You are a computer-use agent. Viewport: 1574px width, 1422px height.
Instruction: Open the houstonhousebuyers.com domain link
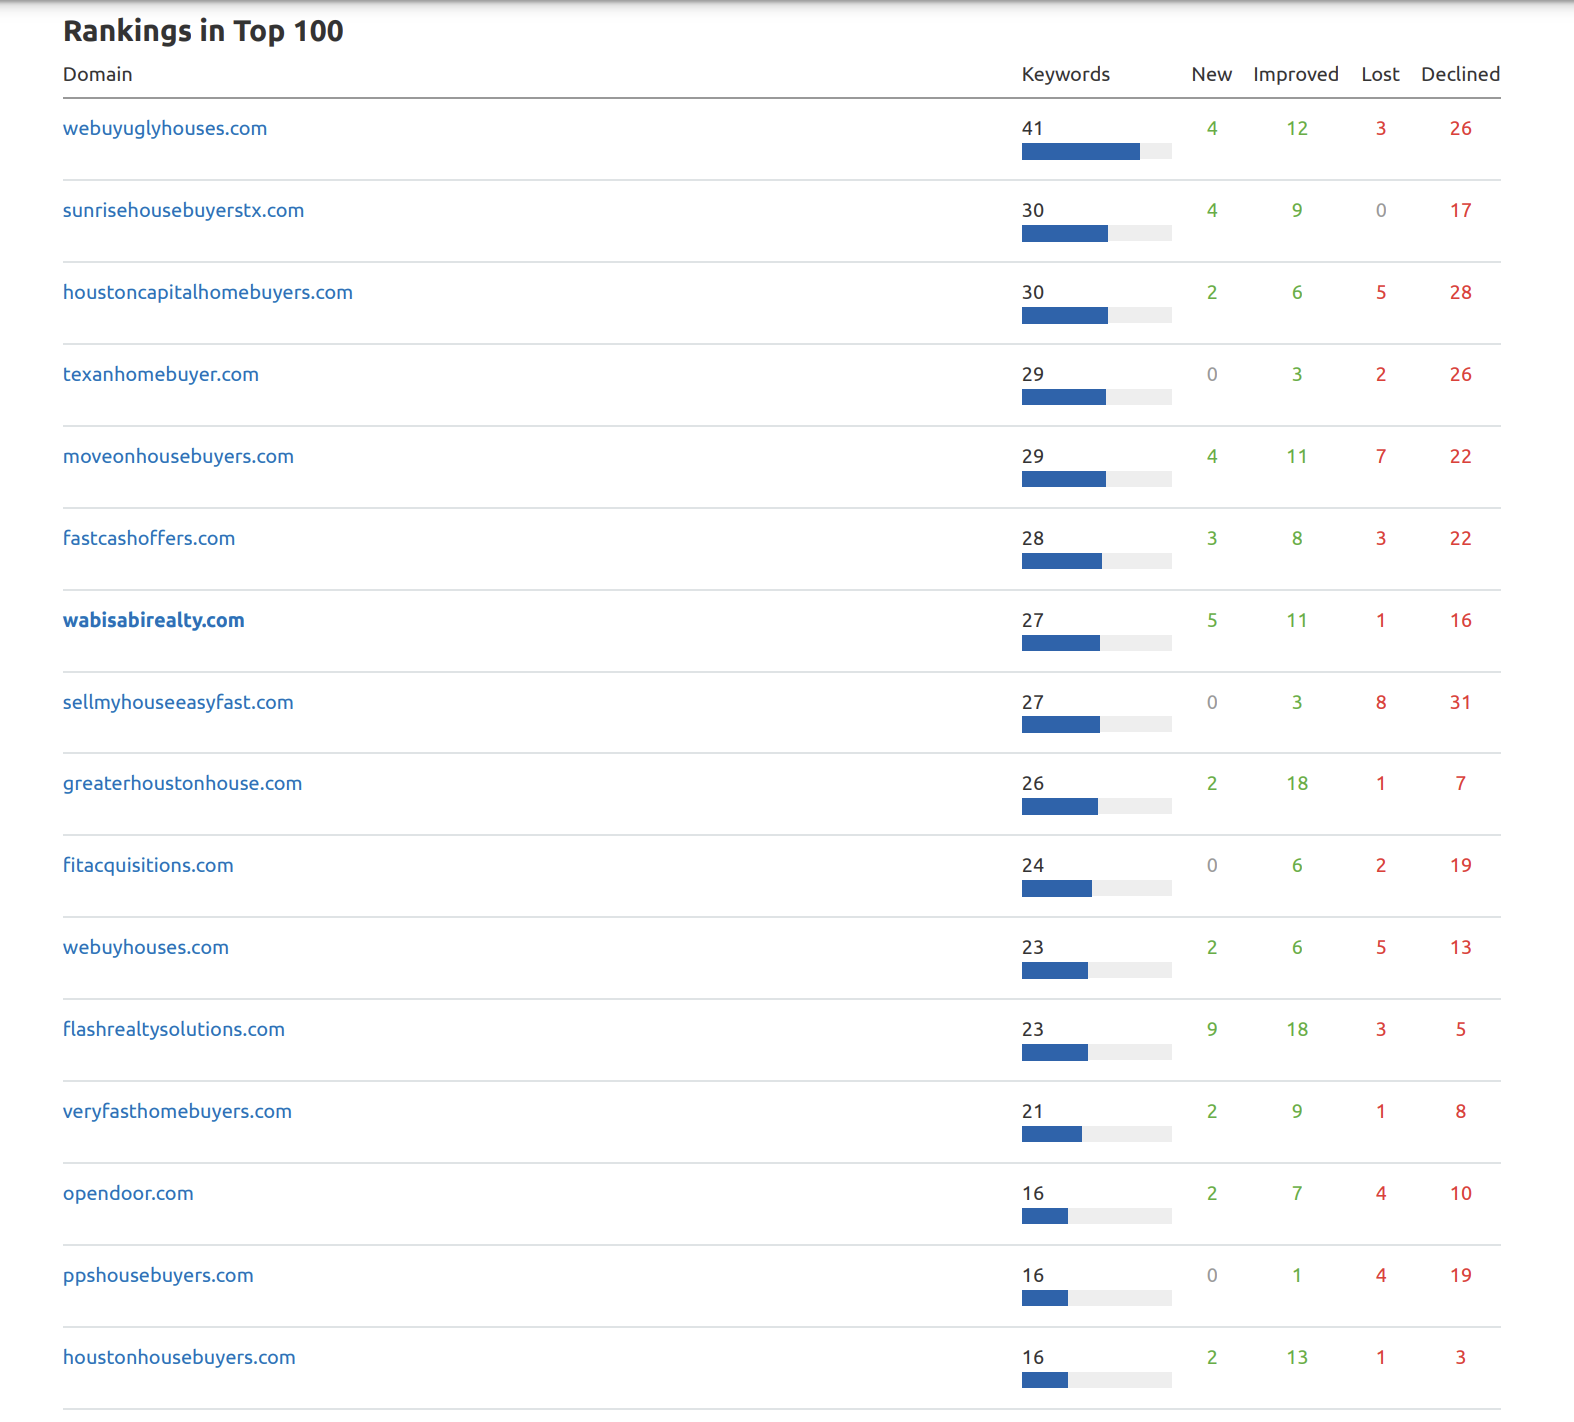pos(179,1357)
